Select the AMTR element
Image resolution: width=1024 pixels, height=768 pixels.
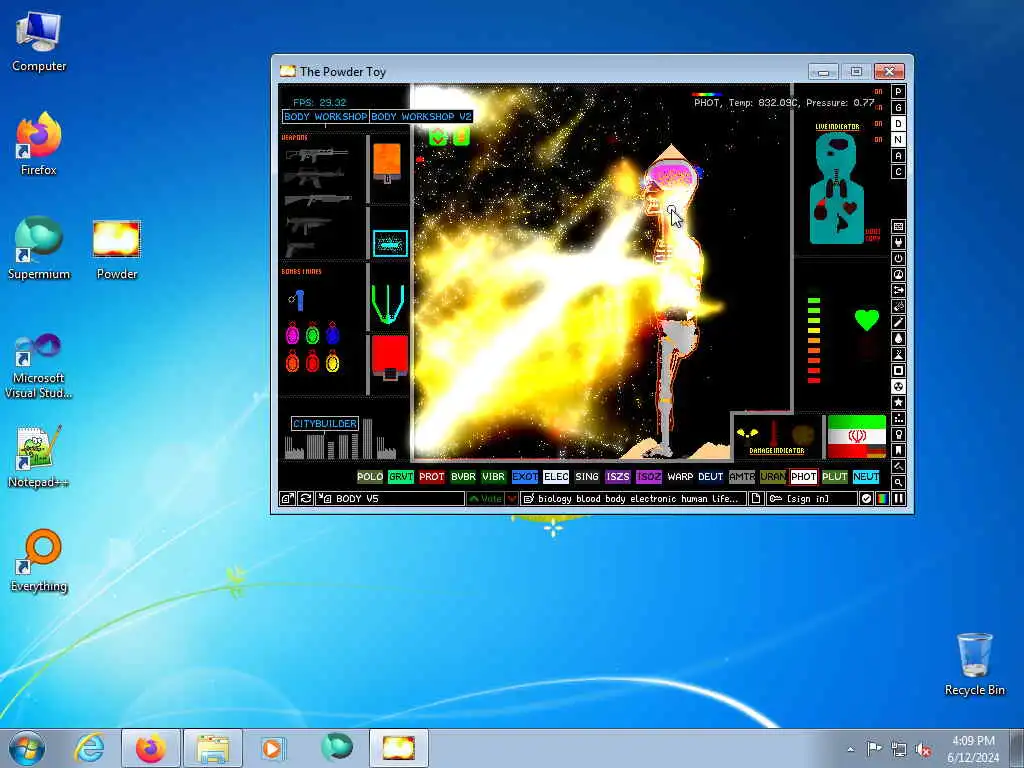[742, 477]
